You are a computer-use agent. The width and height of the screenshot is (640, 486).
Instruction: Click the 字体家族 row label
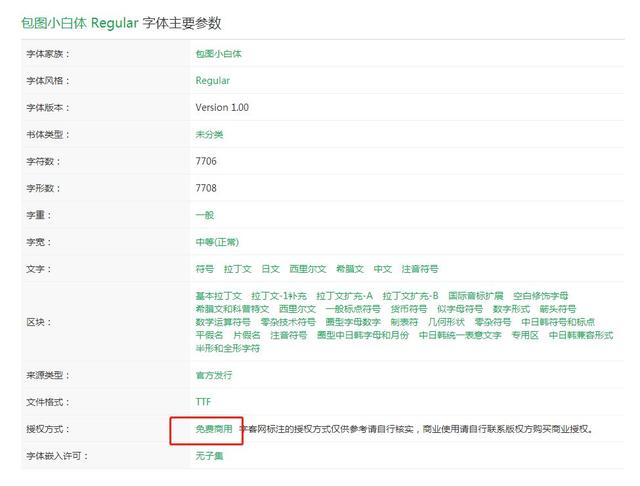(48, 54)
